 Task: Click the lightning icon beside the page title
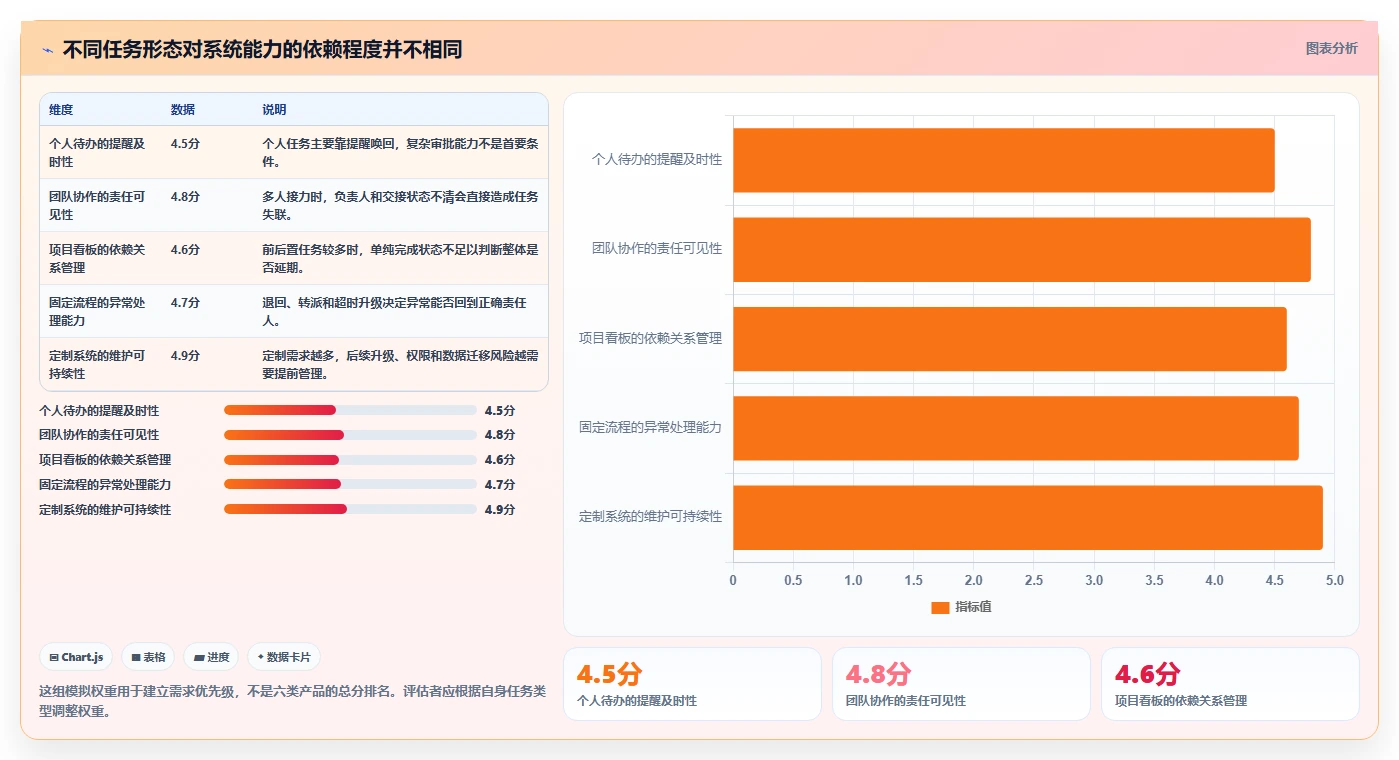(48, 50)
